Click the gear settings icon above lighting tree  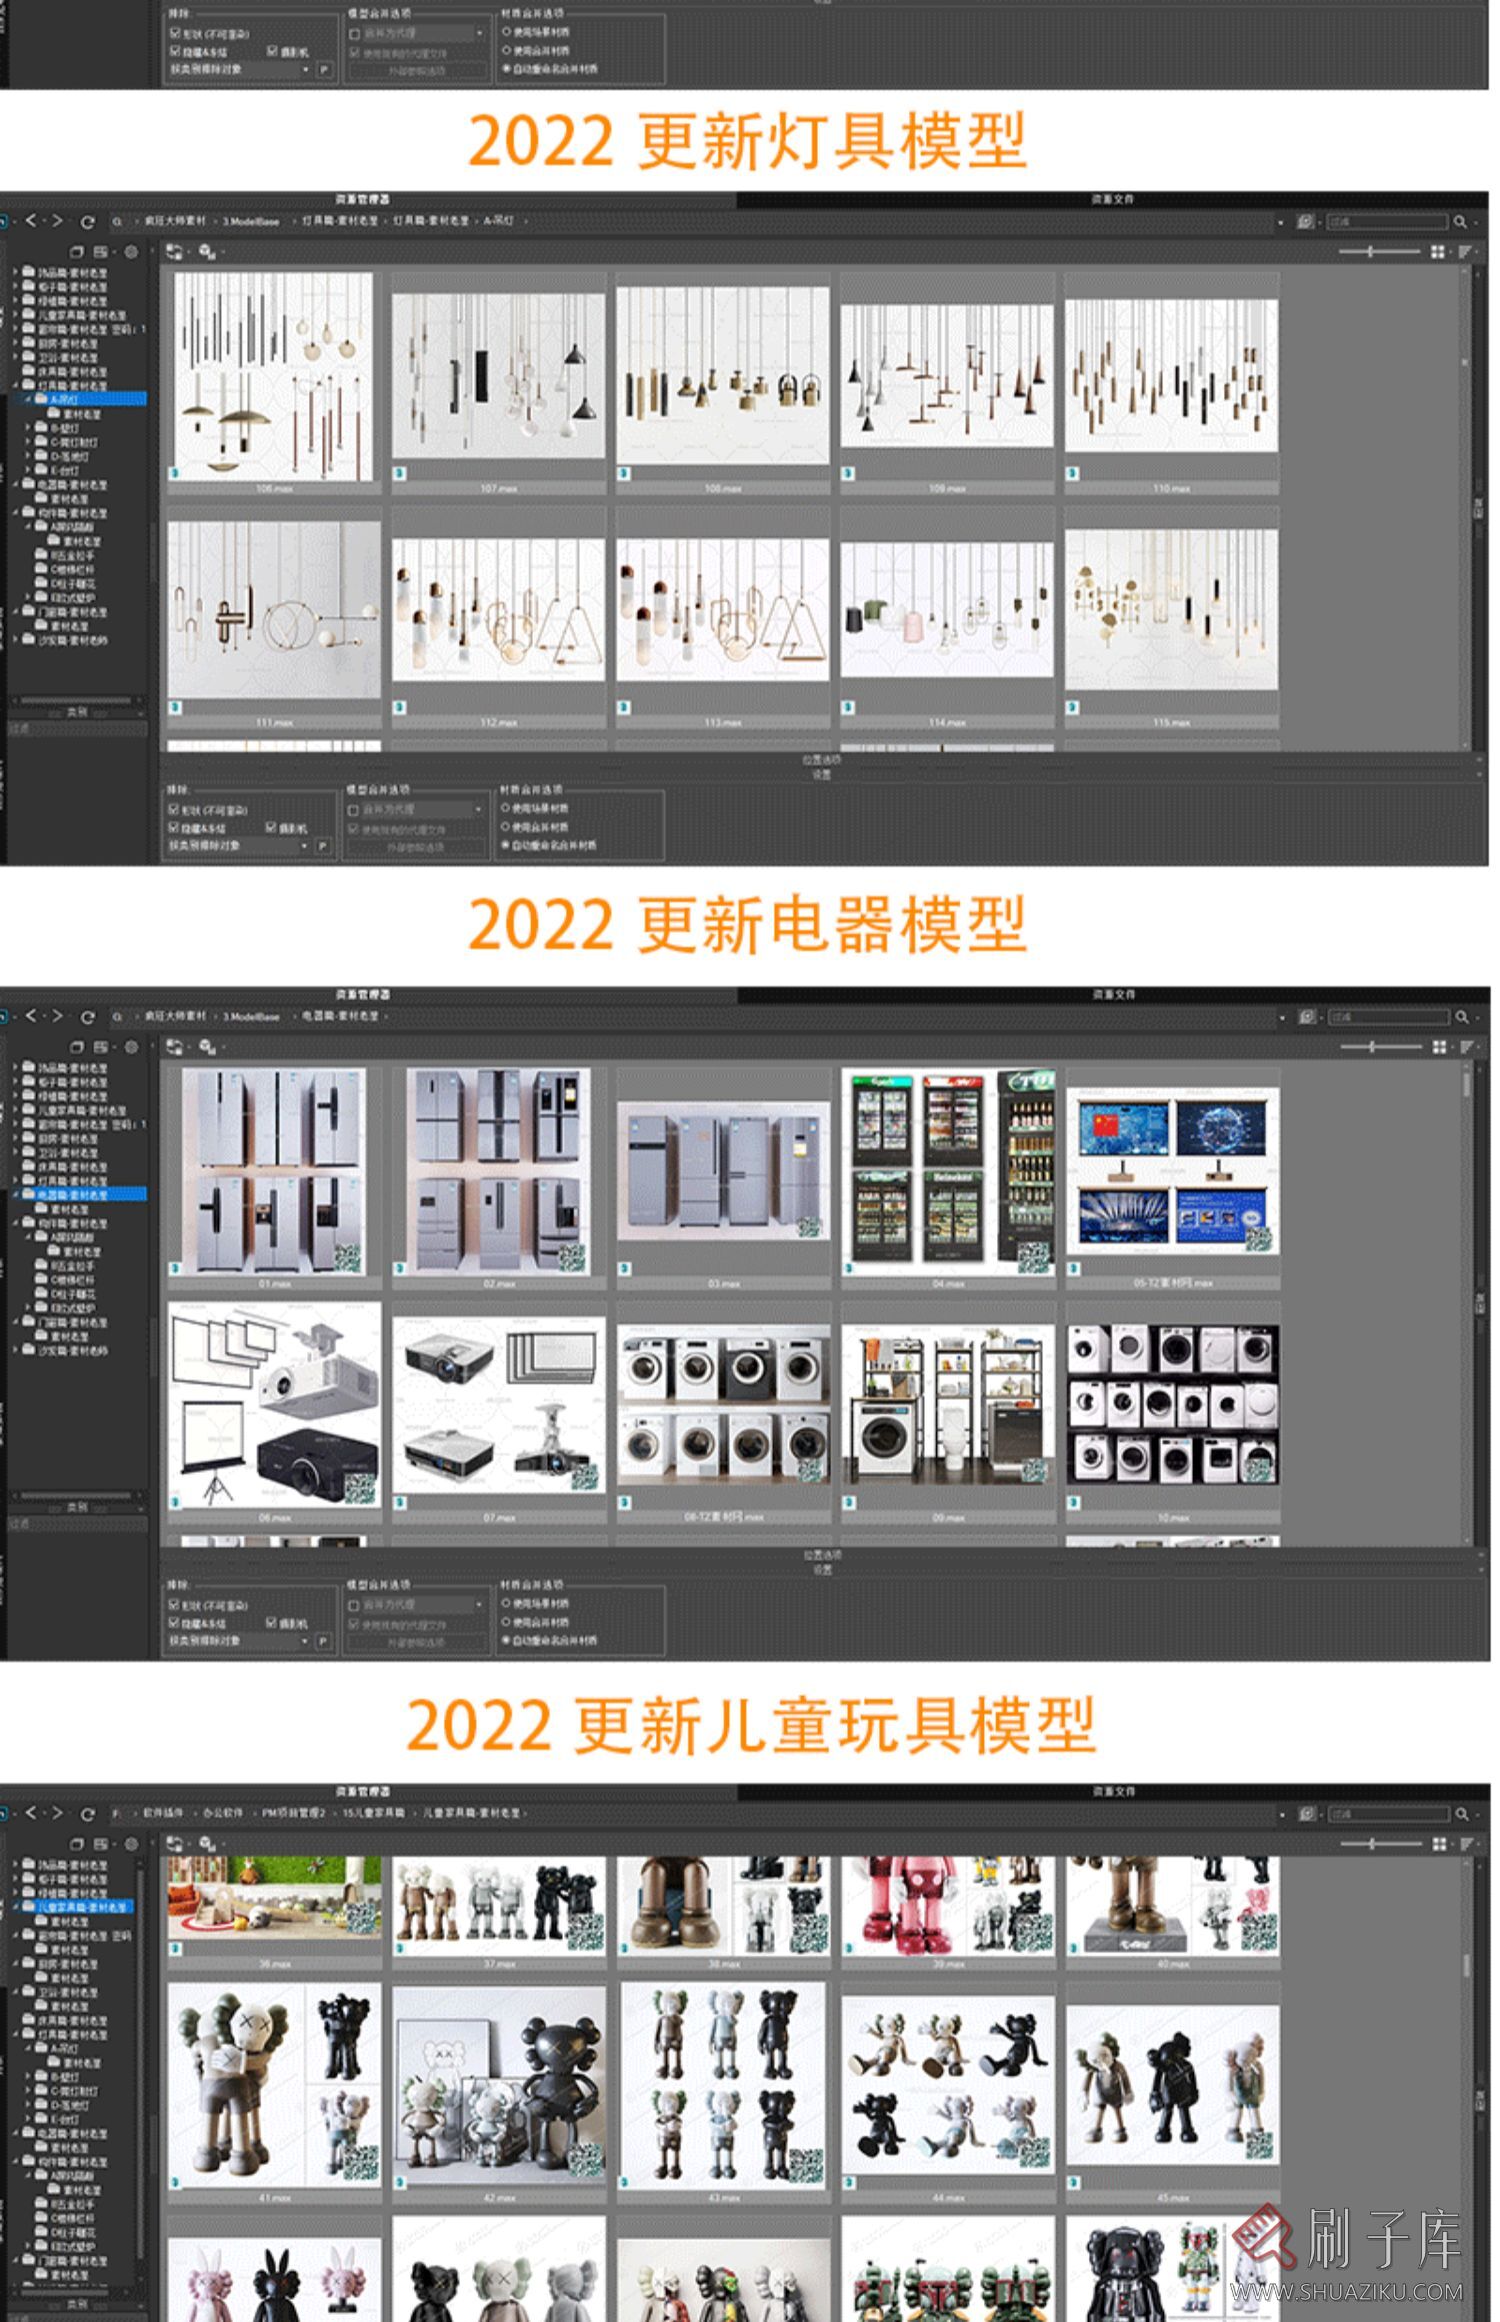click(131, 252)
